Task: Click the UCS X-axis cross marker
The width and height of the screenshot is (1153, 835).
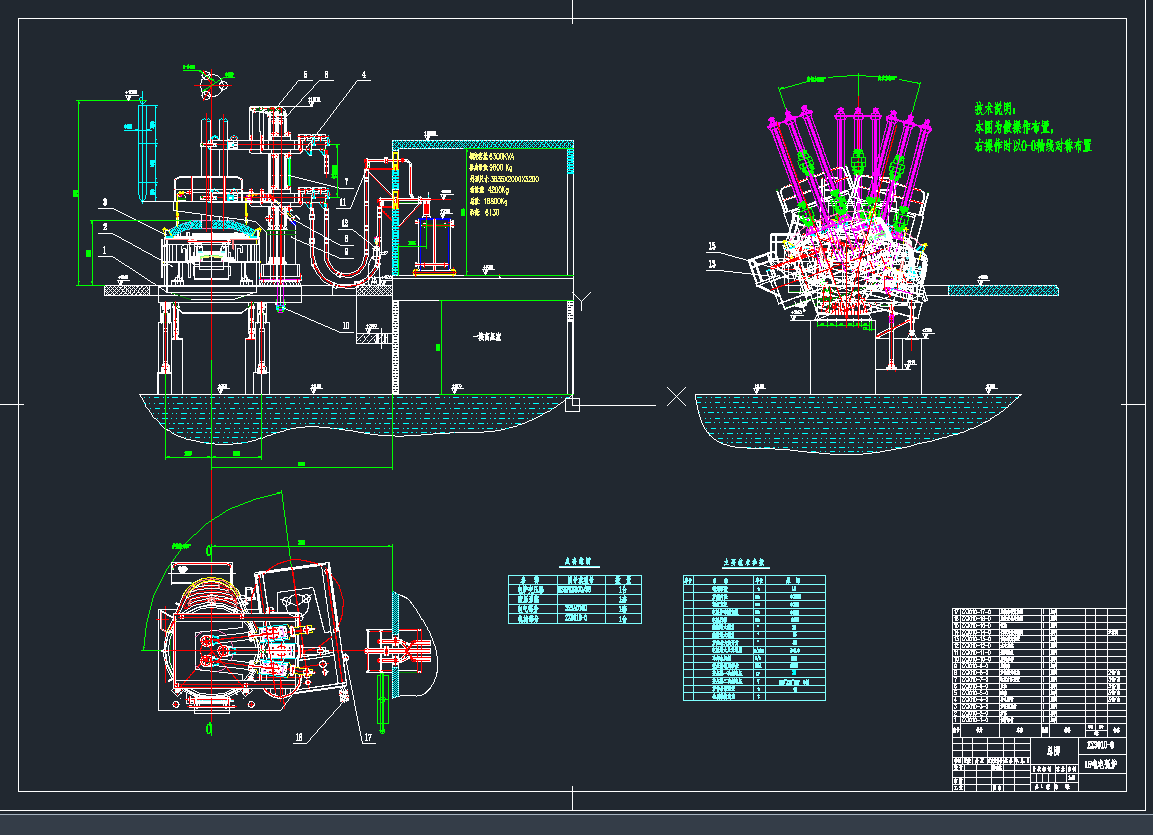Action: [x=676, y=397]
